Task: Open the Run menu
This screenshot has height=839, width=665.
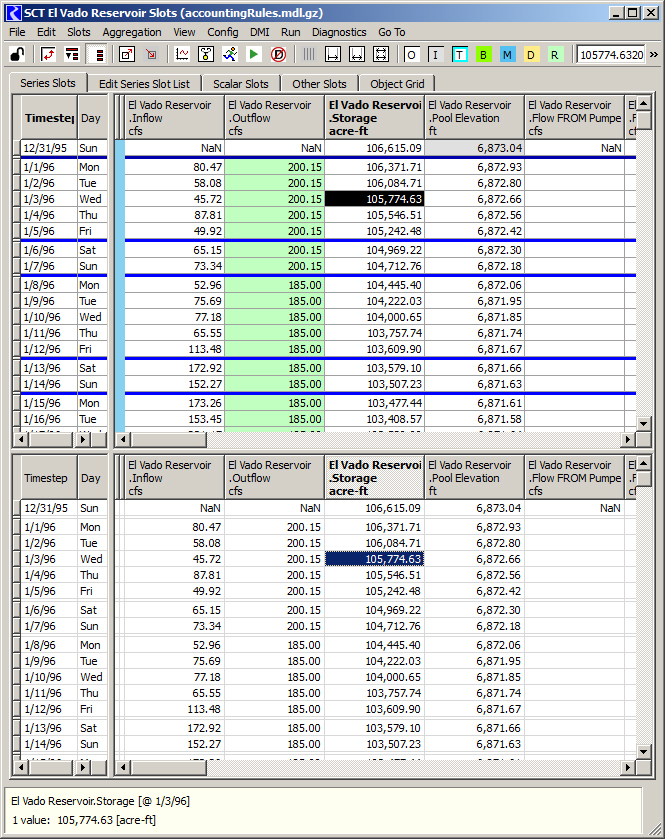Action: click(291, 32)
